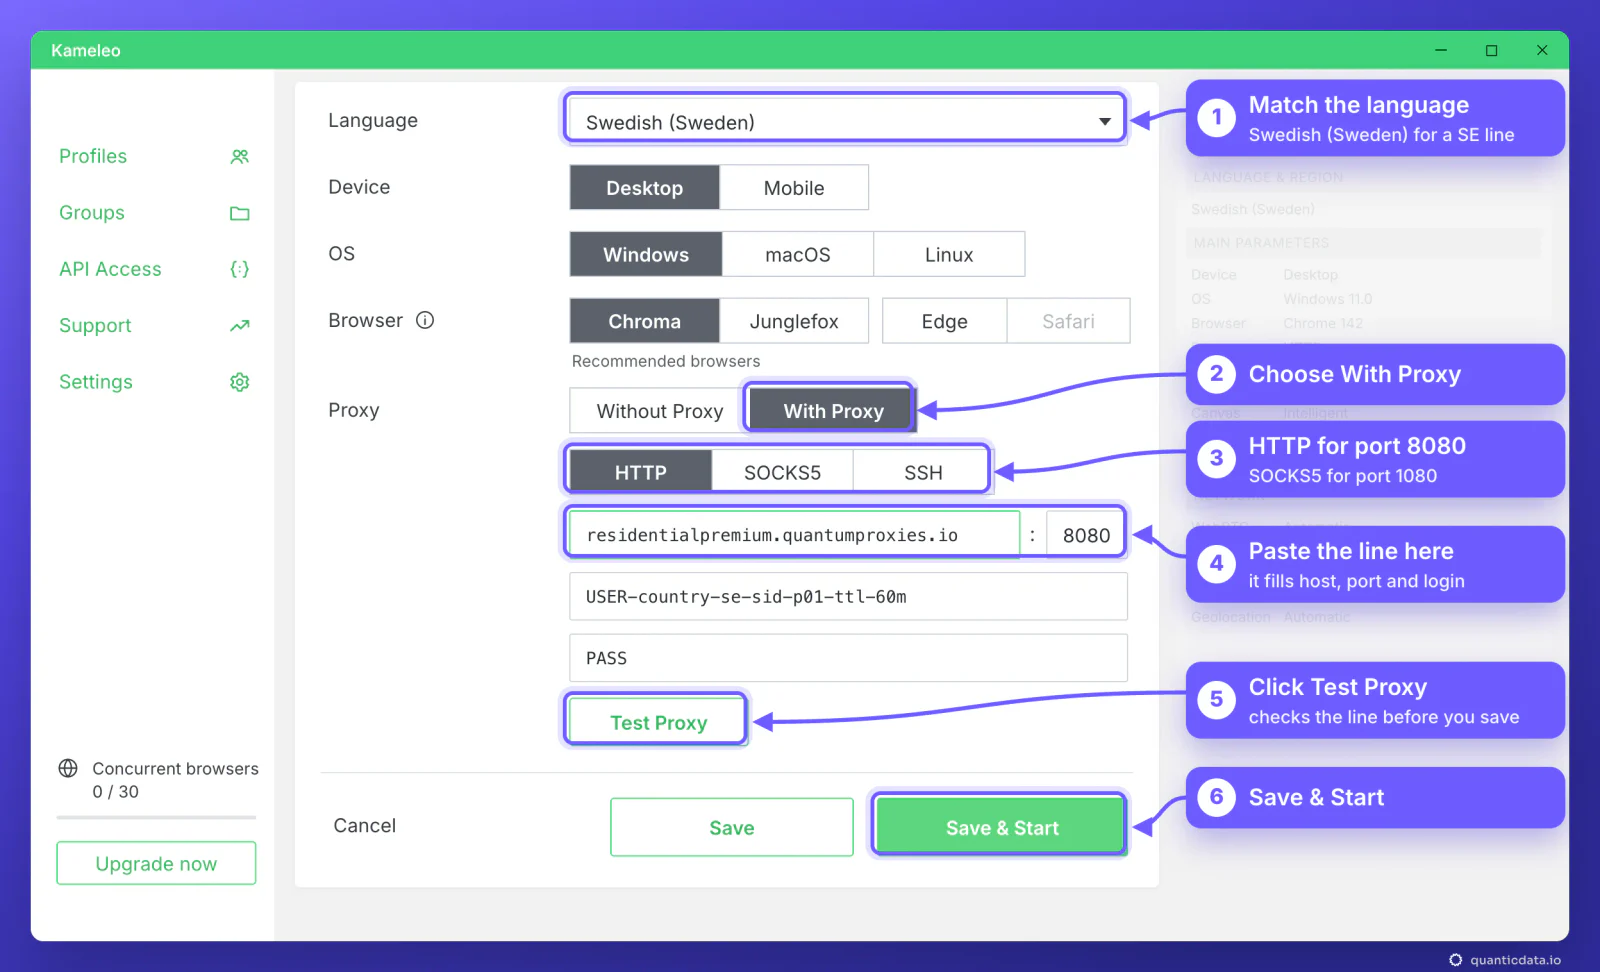
Task: Open API Access in the sidebar
Action: 110,269
